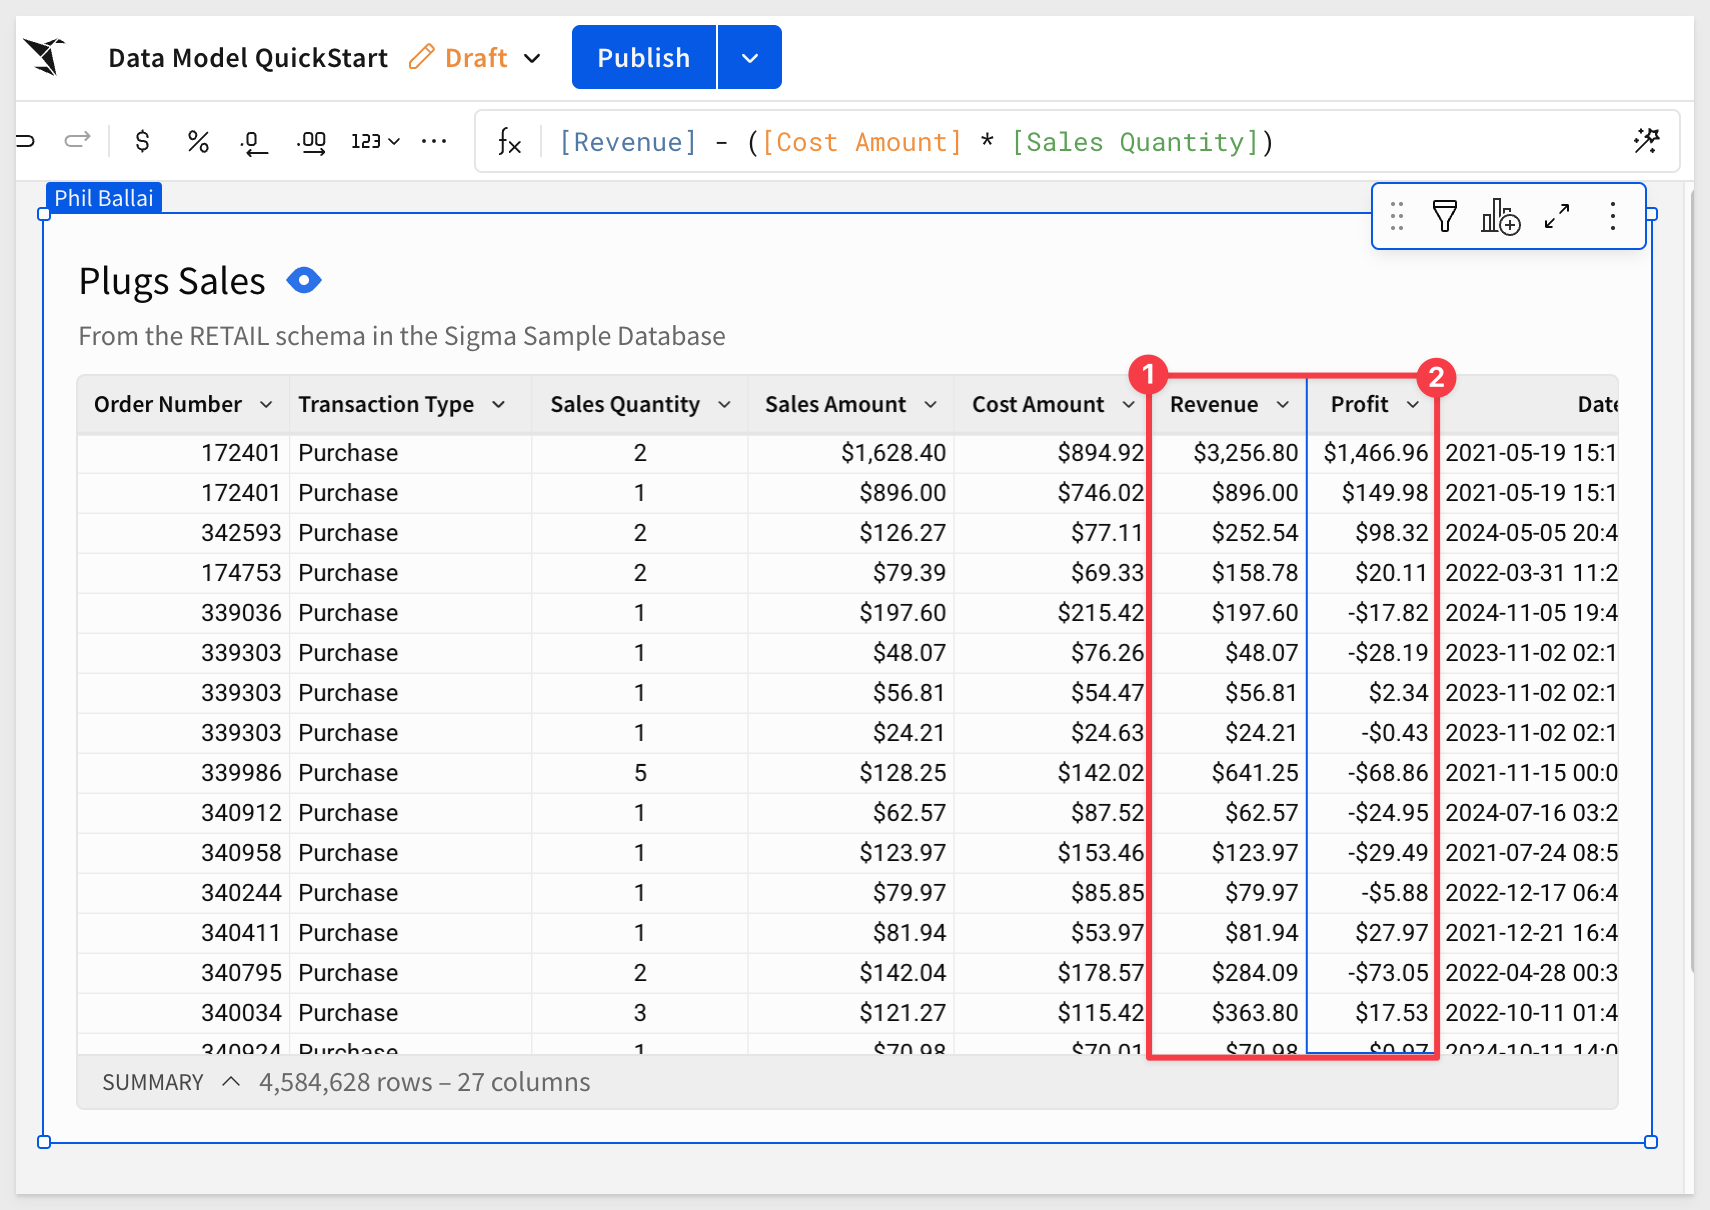Select the Order Number header
1710x1210 pixels.
tap(168, 404)
